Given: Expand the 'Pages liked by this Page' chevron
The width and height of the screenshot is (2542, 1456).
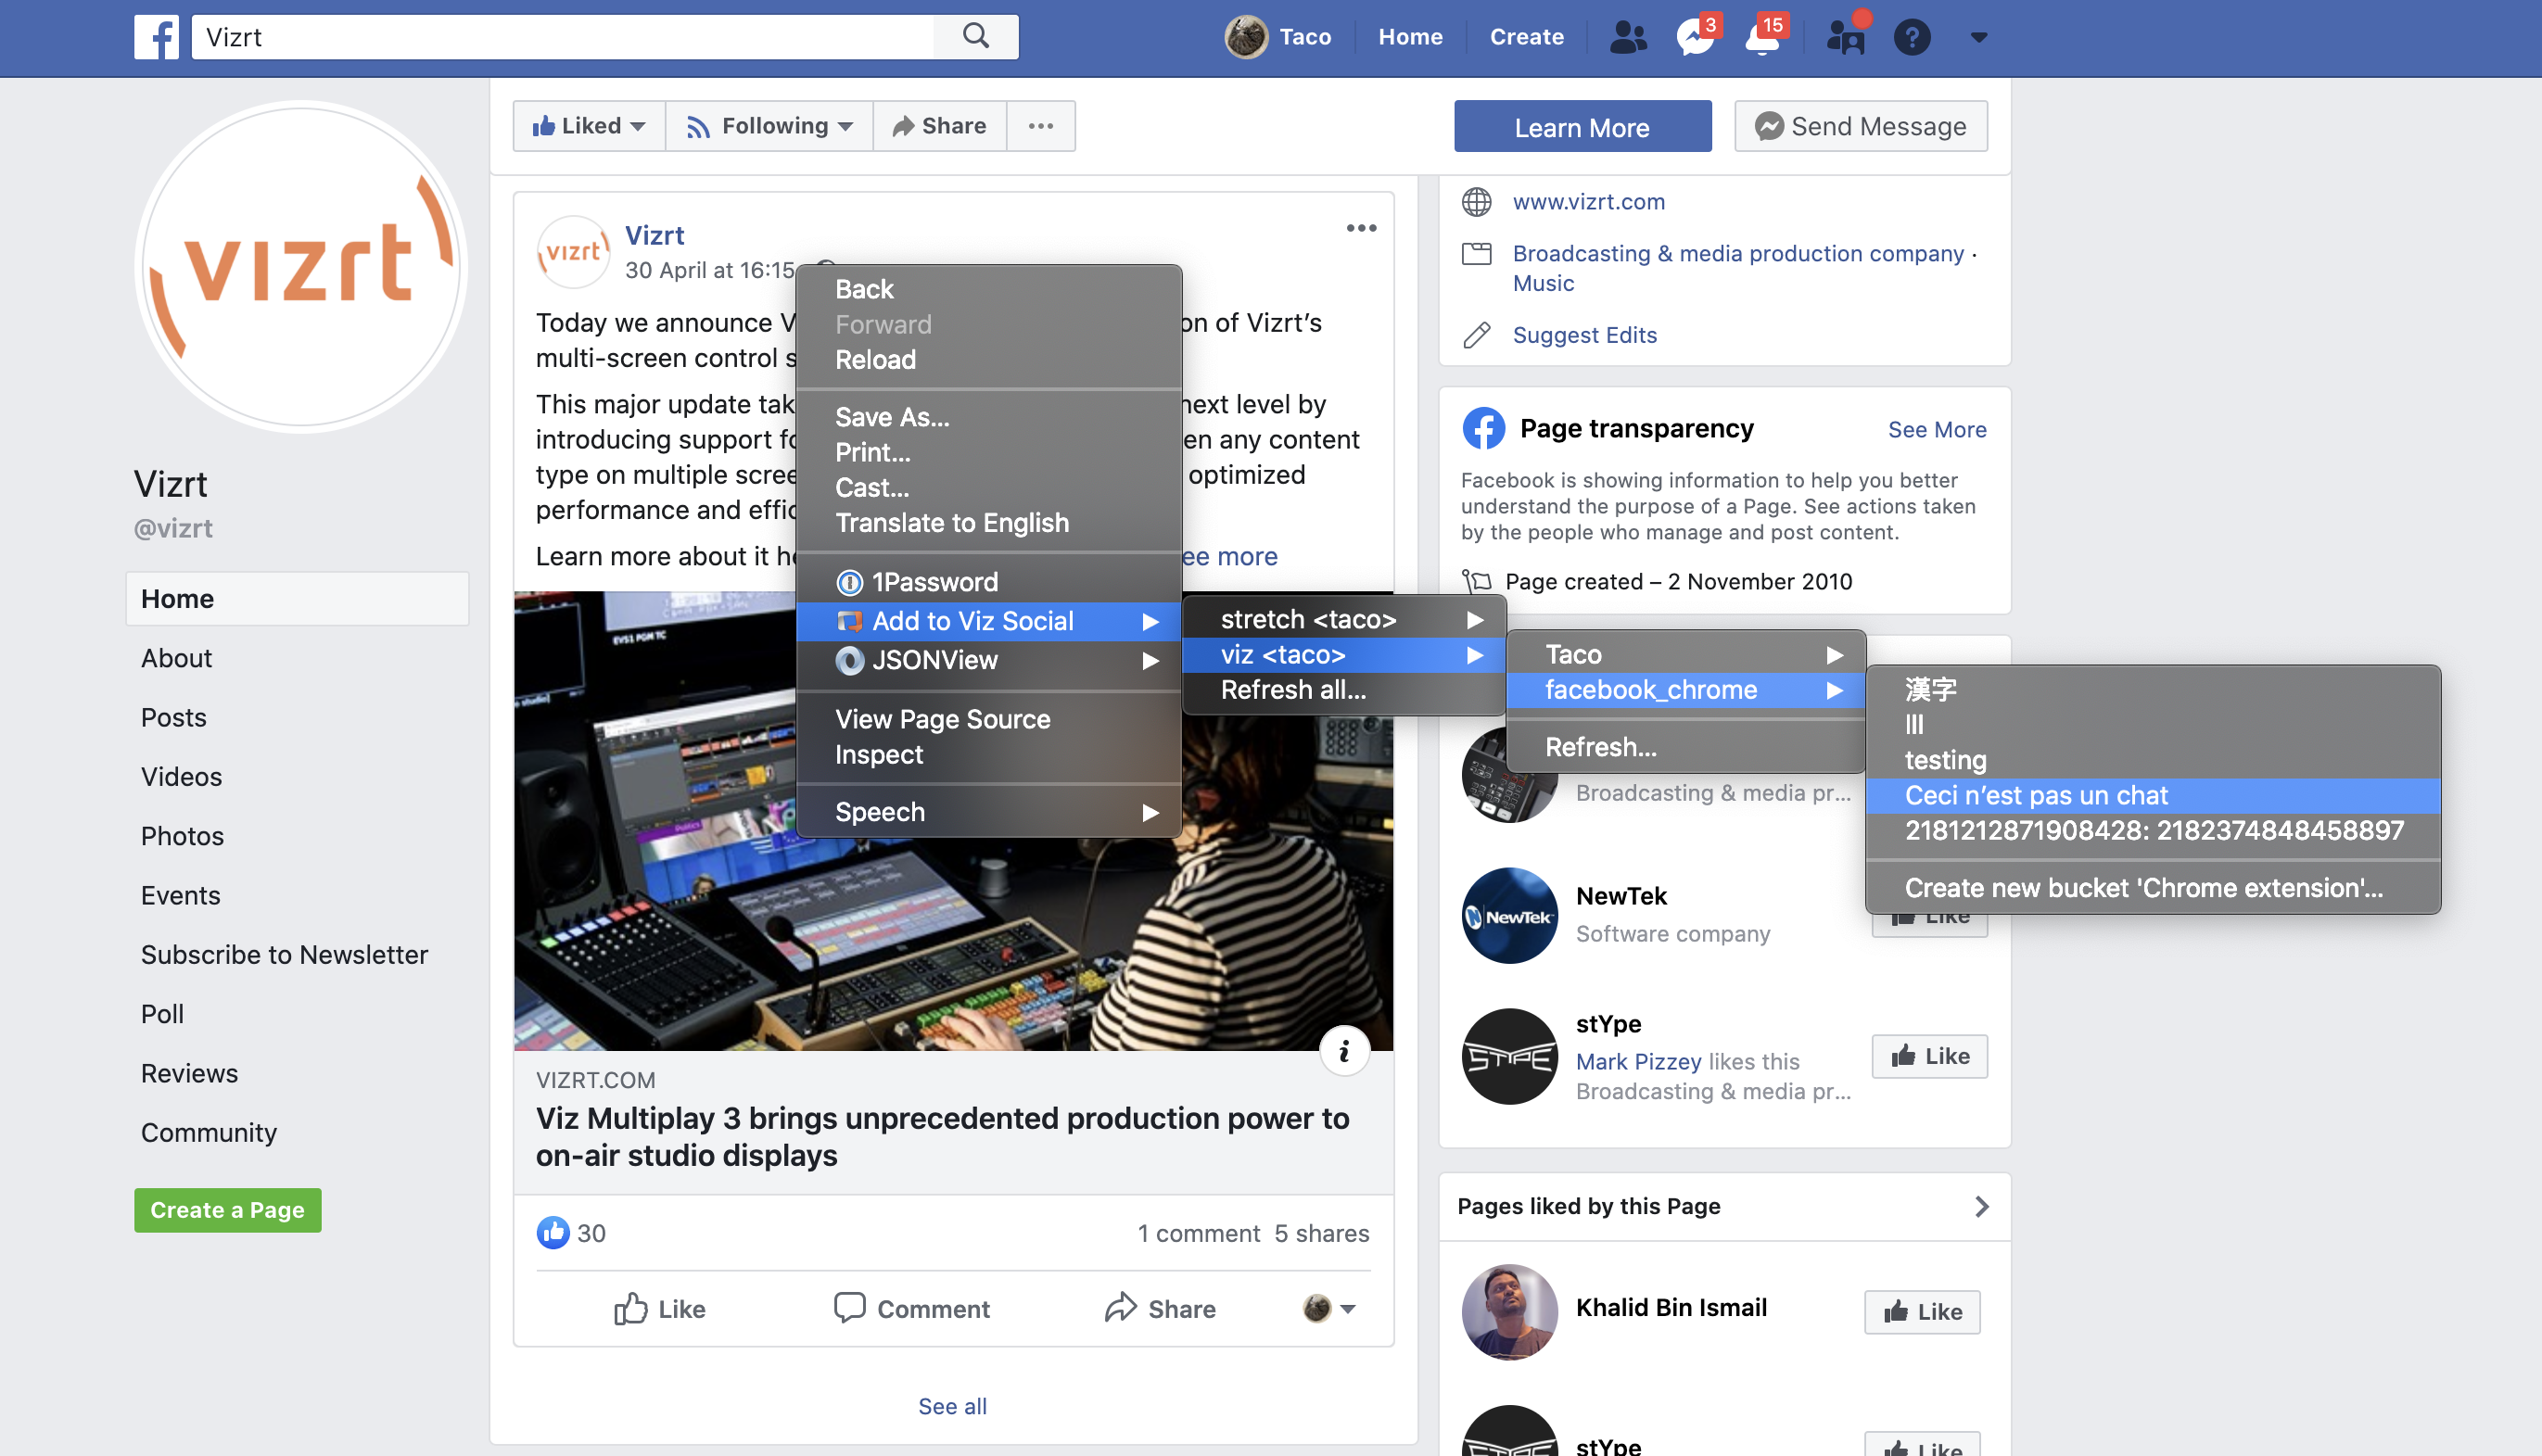Looking at the screenshot, I should 1981,1206.
